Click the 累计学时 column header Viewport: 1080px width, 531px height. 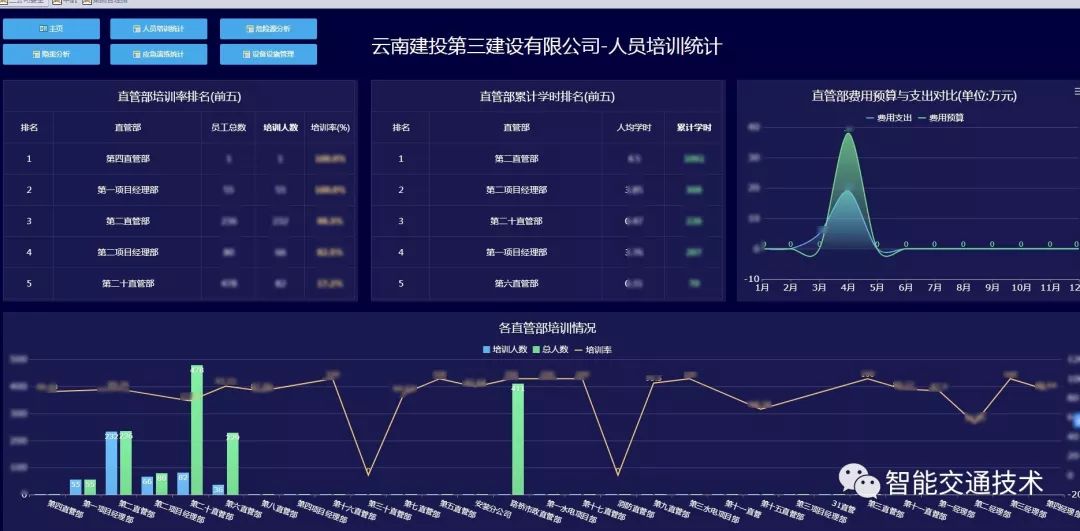pyautogui.click(x=694, y=127)
